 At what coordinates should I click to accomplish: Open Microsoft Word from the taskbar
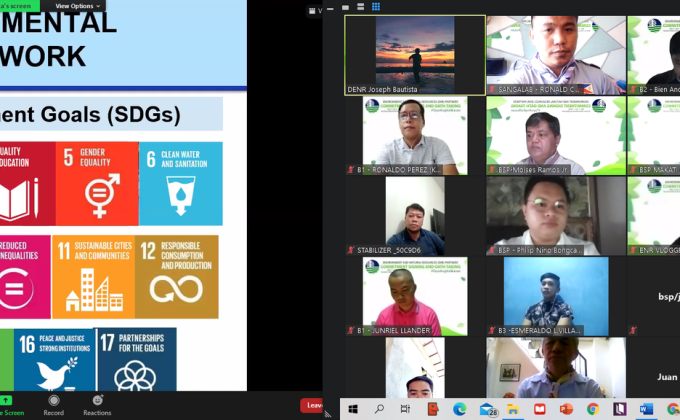(645, 409)
